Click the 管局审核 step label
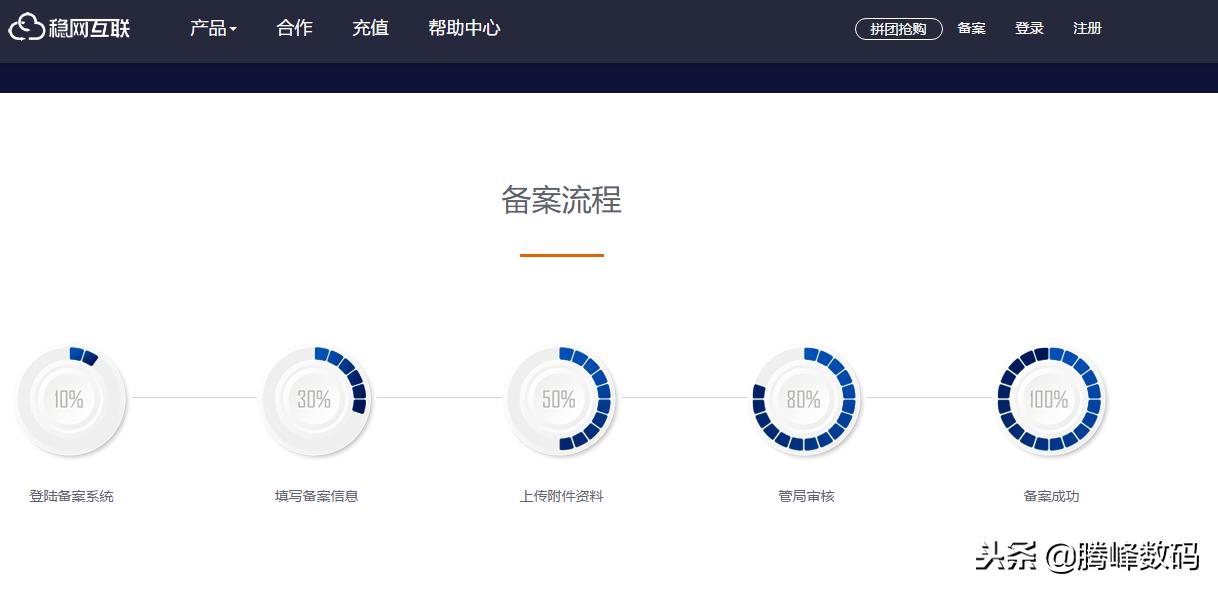This screenshot has height=589, width=1218. pos(806,495)
